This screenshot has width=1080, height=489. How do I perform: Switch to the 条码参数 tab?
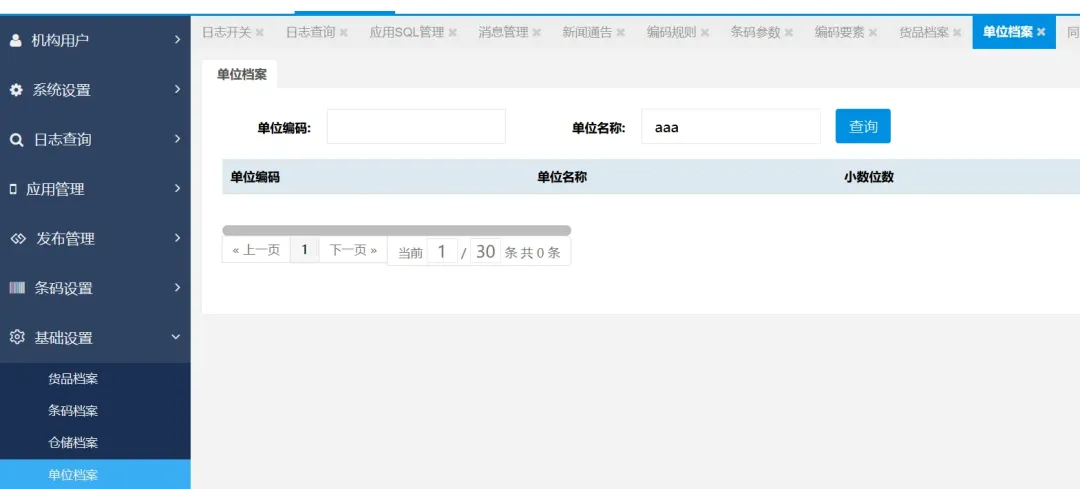756,32
